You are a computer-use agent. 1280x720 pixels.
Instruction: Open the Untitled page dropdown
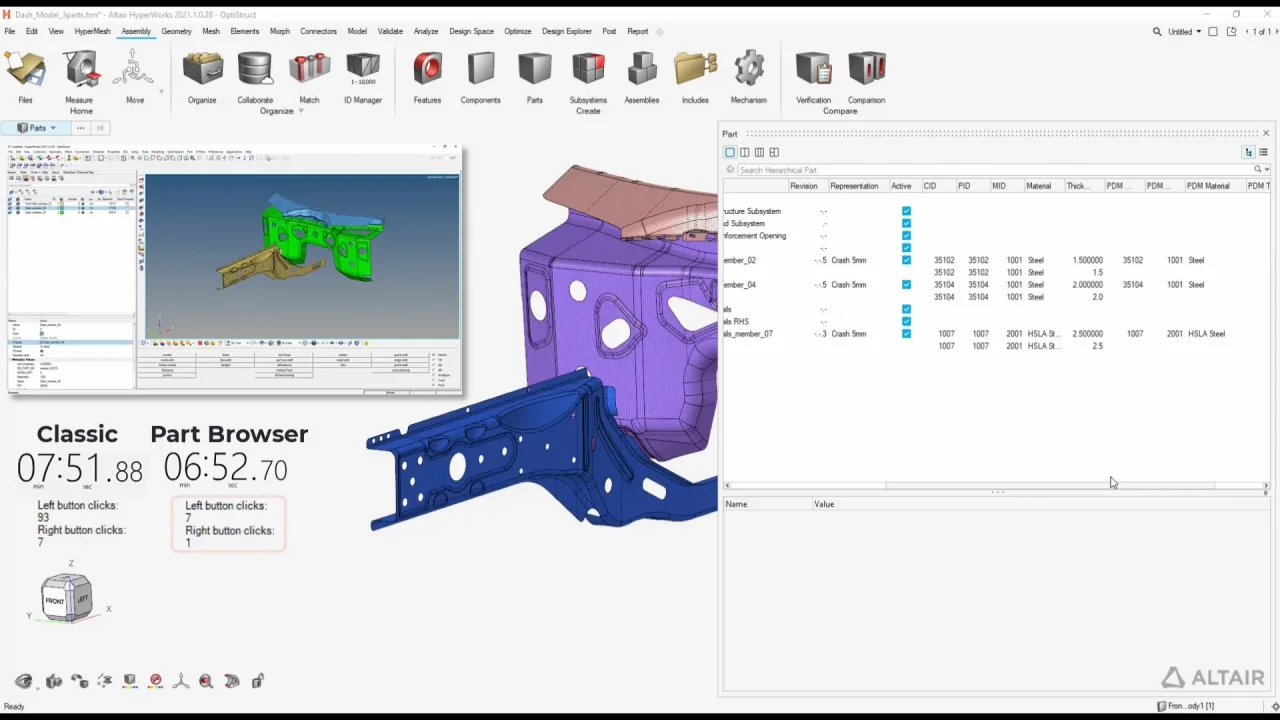point(1198,32)
